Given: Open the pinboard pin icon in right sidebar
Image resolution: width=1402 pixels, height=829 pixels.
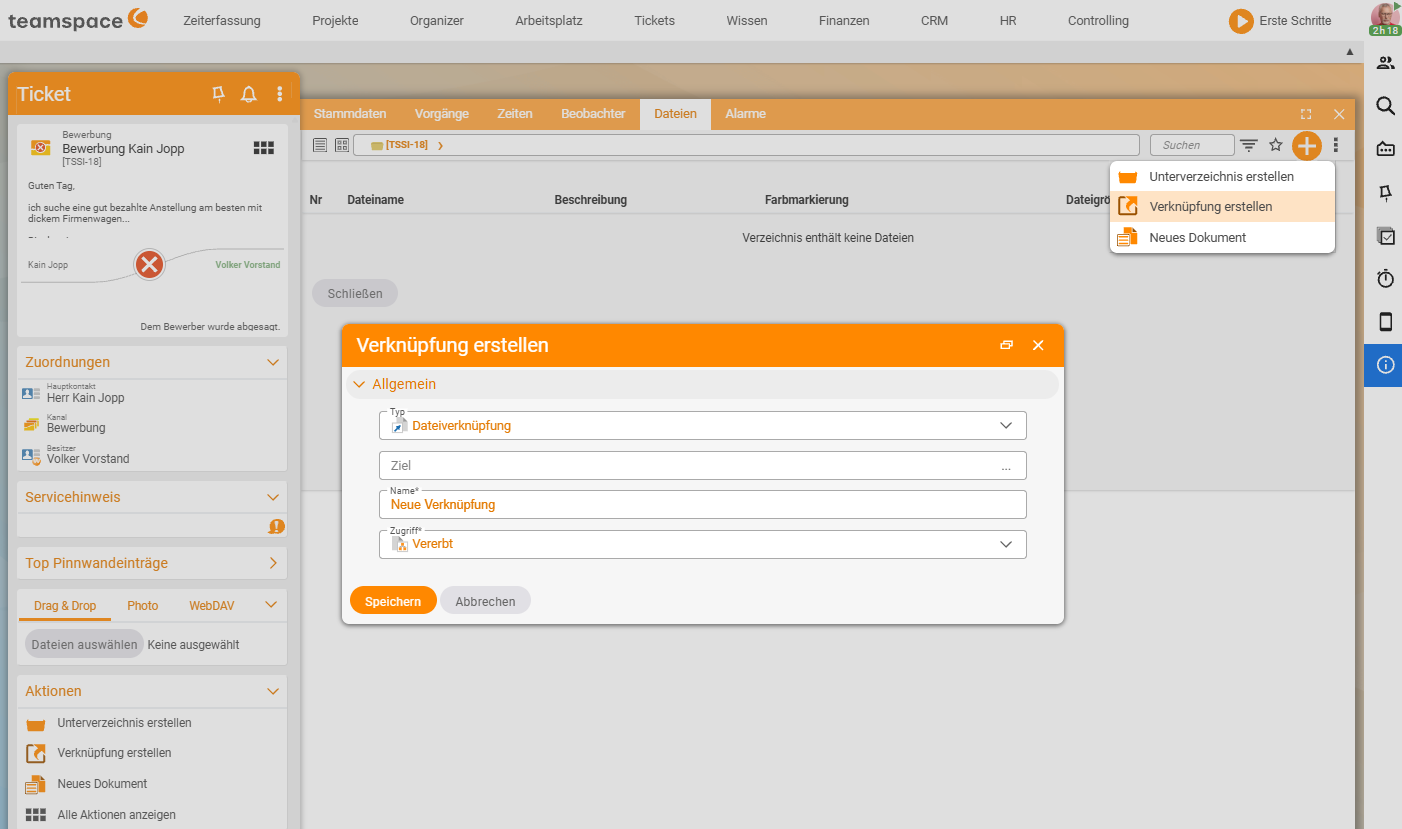Looking at the screenshot, I should (1385, 192).
